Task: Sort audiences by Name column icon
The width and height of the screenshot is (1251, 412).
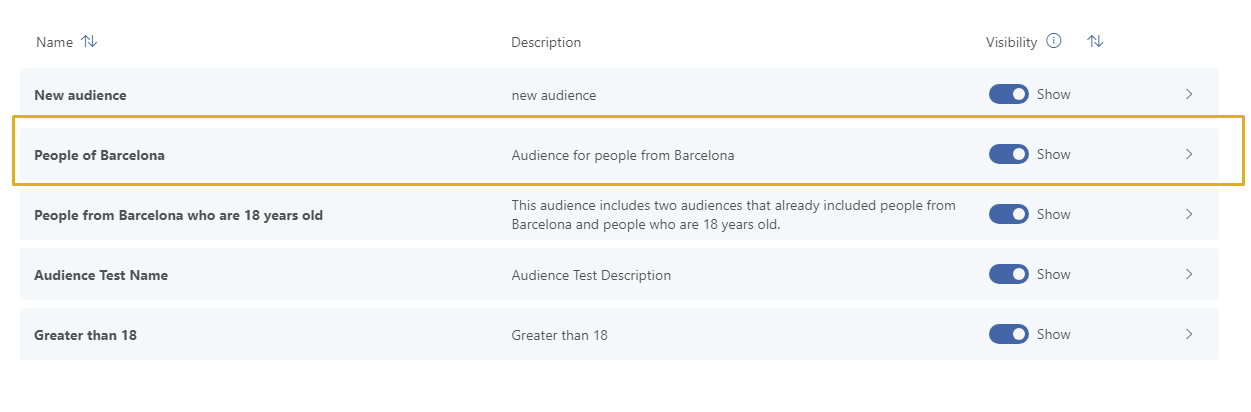Action: coord(89,42)
